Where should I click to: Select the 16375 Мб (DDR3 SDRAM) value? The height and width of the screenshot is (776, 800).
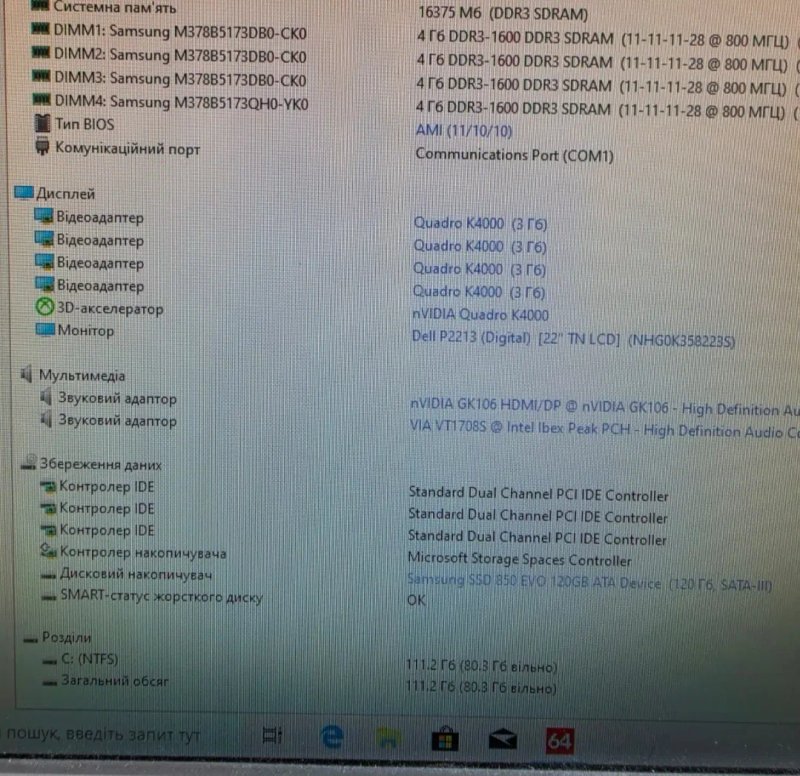503,13
